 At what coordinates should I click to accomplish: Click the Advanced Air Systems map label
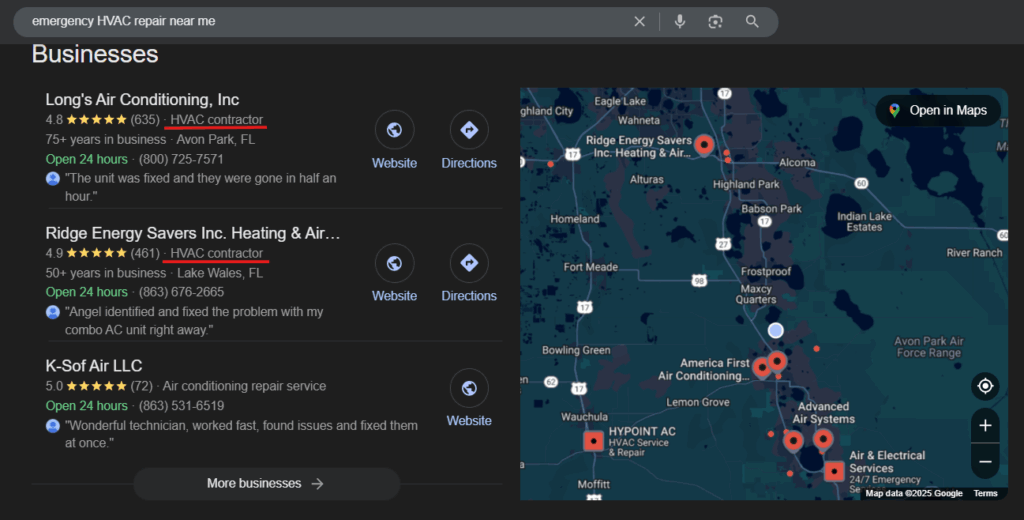(x=824, y=413)
